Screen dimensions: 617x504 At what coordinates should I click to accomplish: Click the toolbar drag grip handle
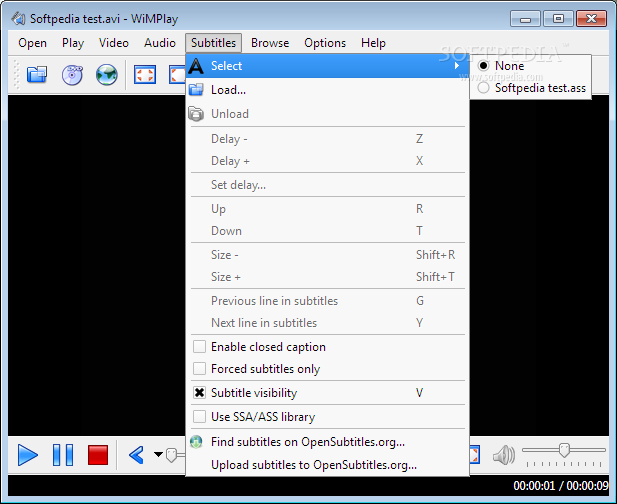(x=16, y=74)
